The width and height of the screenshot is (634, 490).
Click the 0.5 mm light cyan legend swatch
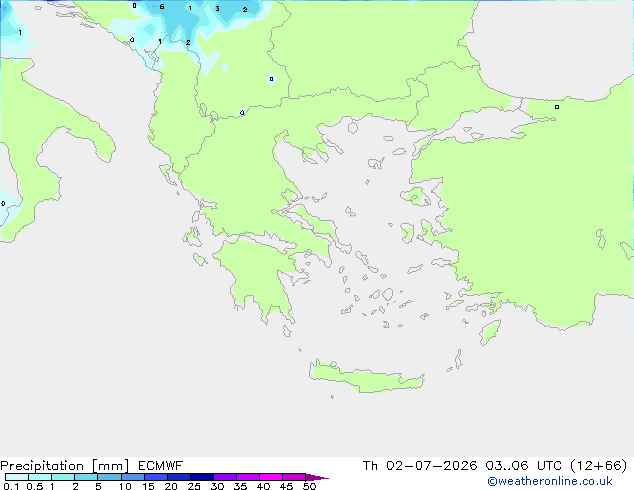tap(40, 477)
